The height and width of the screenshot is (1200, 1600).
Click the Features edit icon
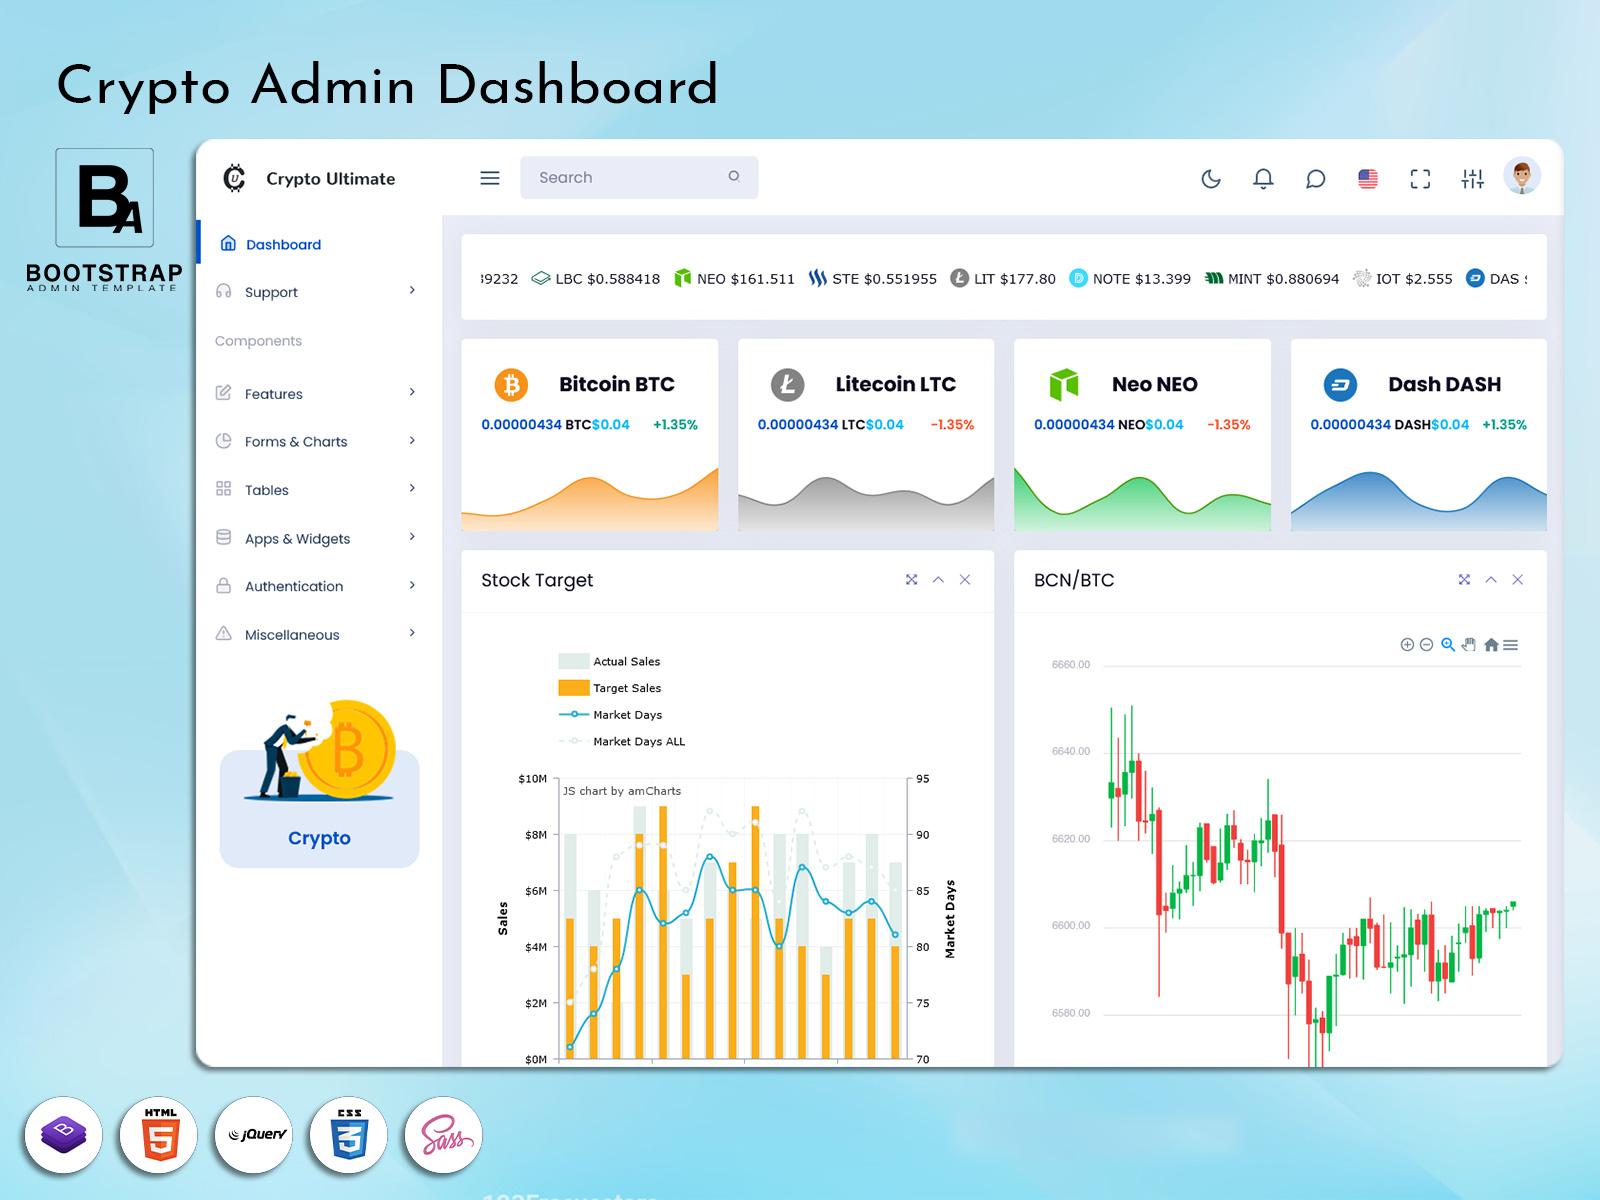224,393
